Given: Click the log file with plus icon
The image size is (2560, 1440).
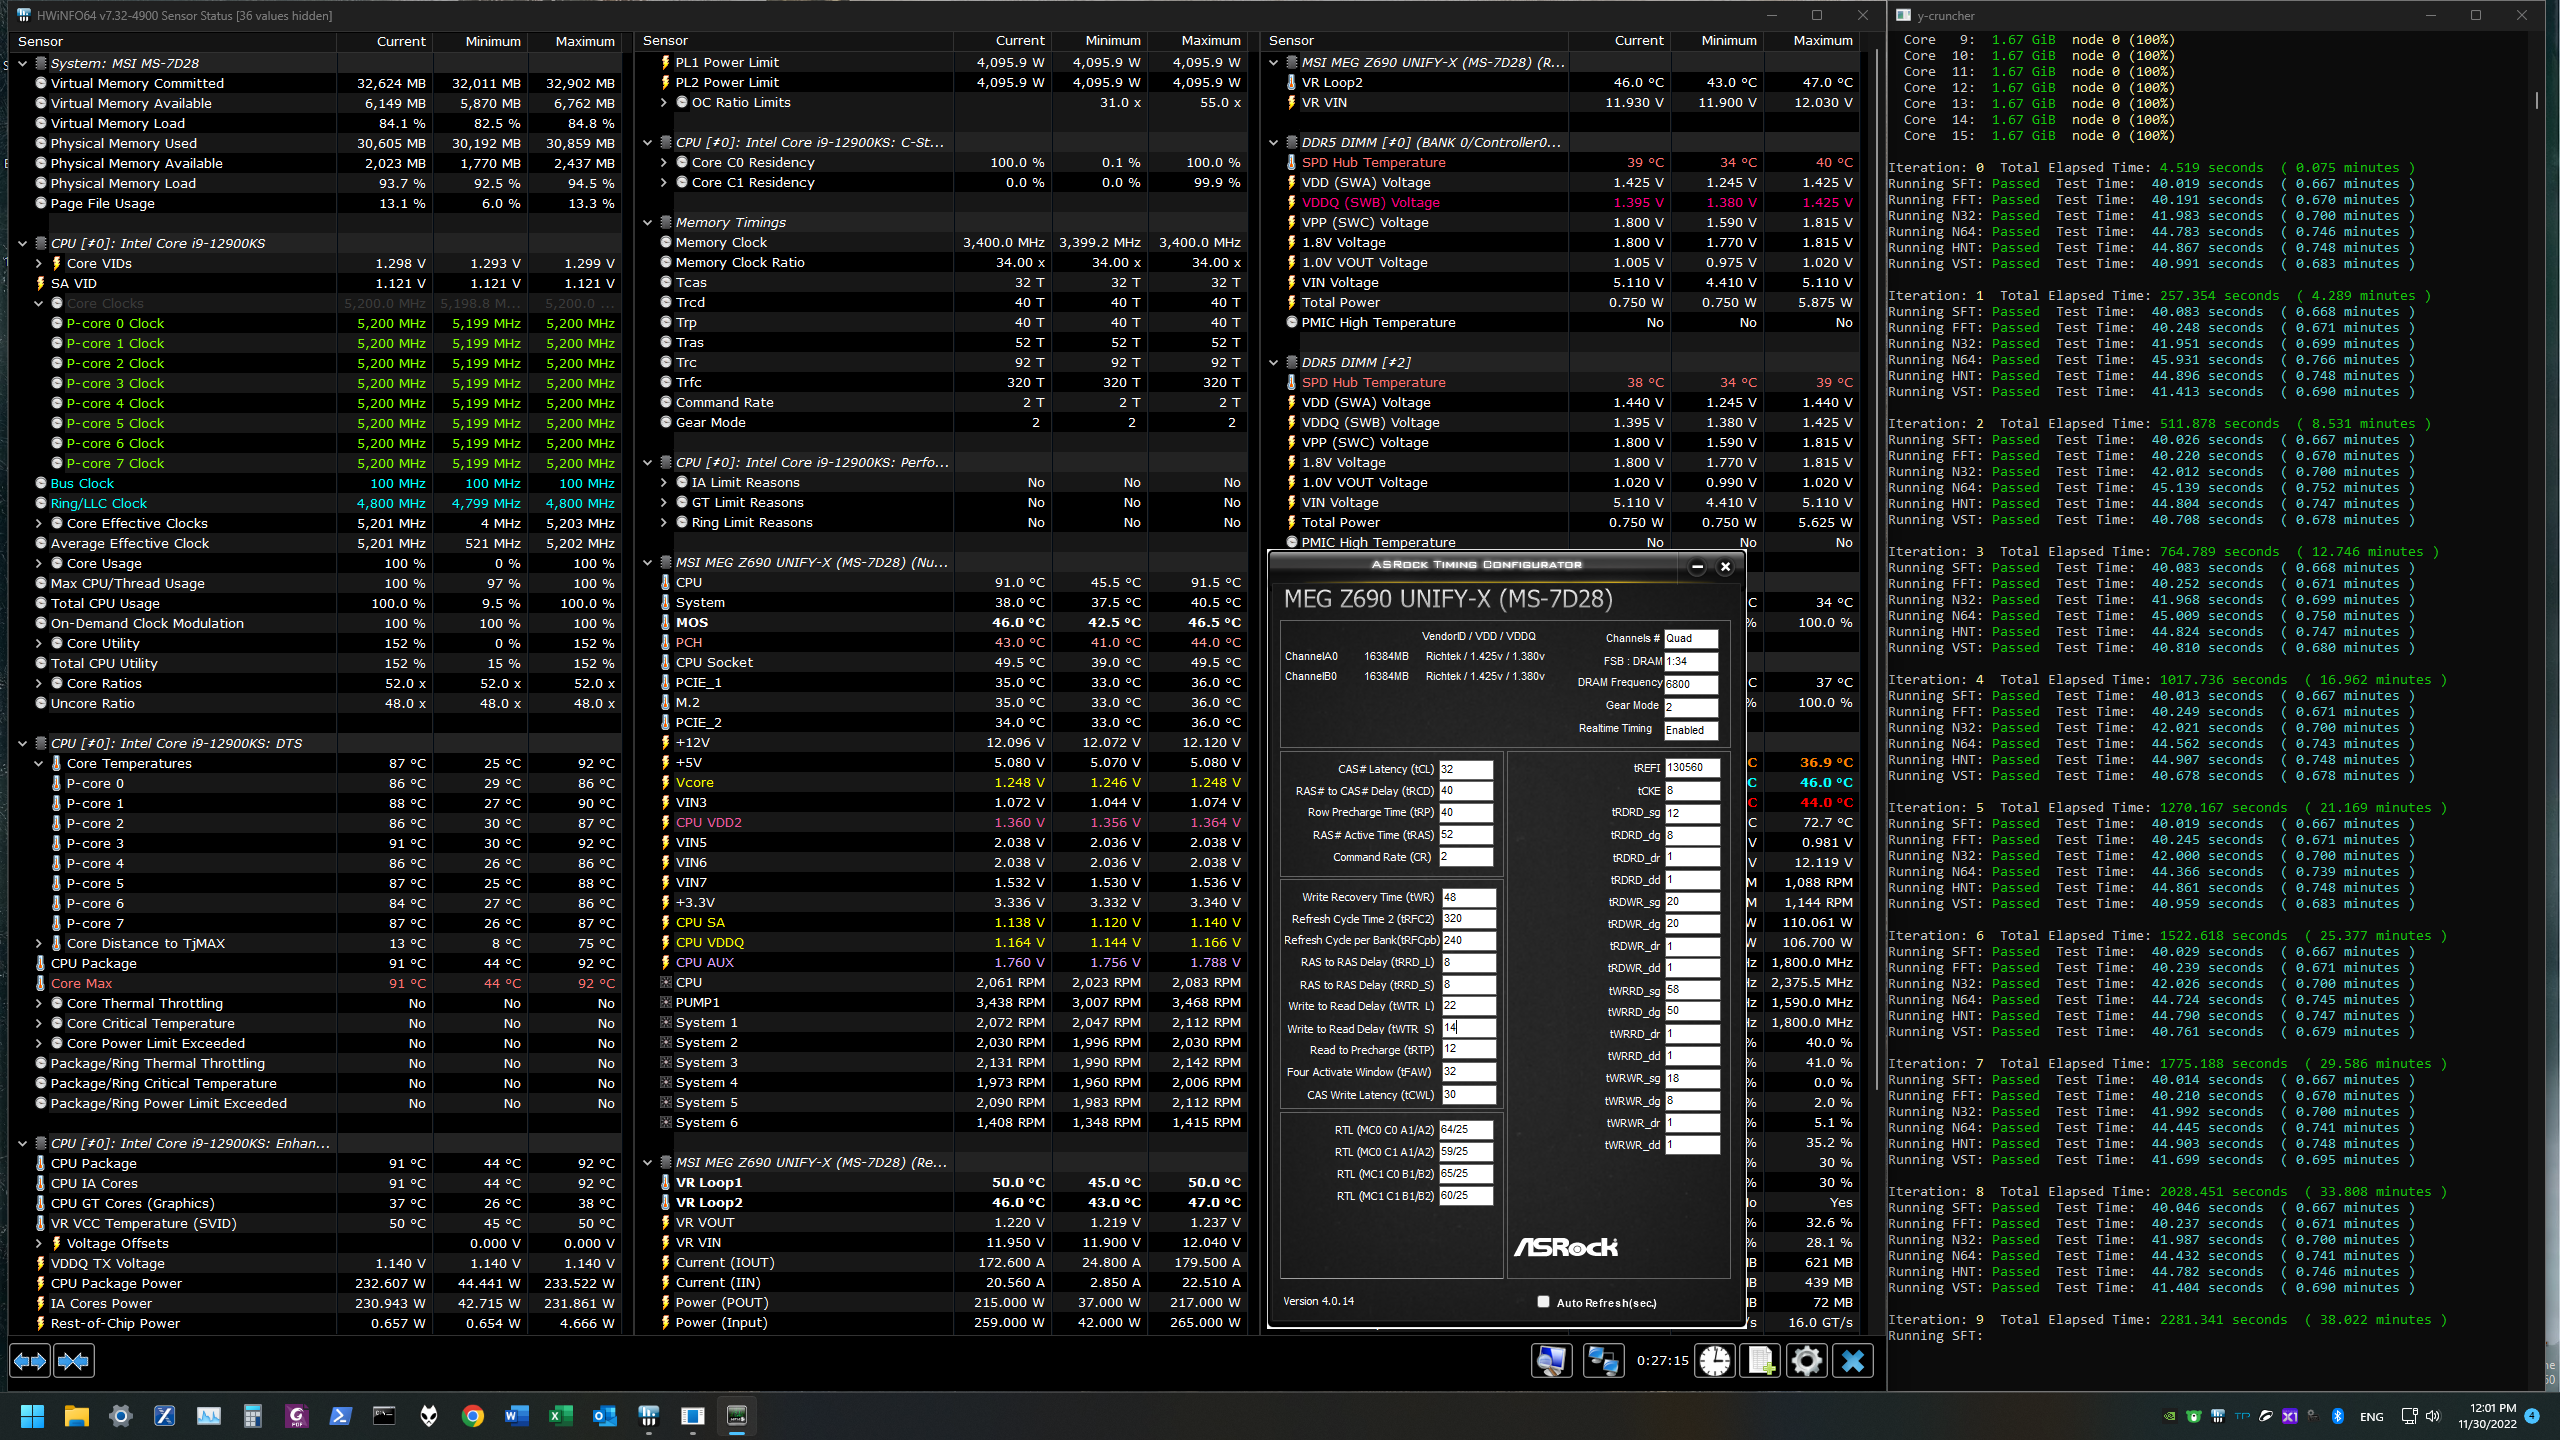Looking at the screenshot, I should (1761, 1361).
